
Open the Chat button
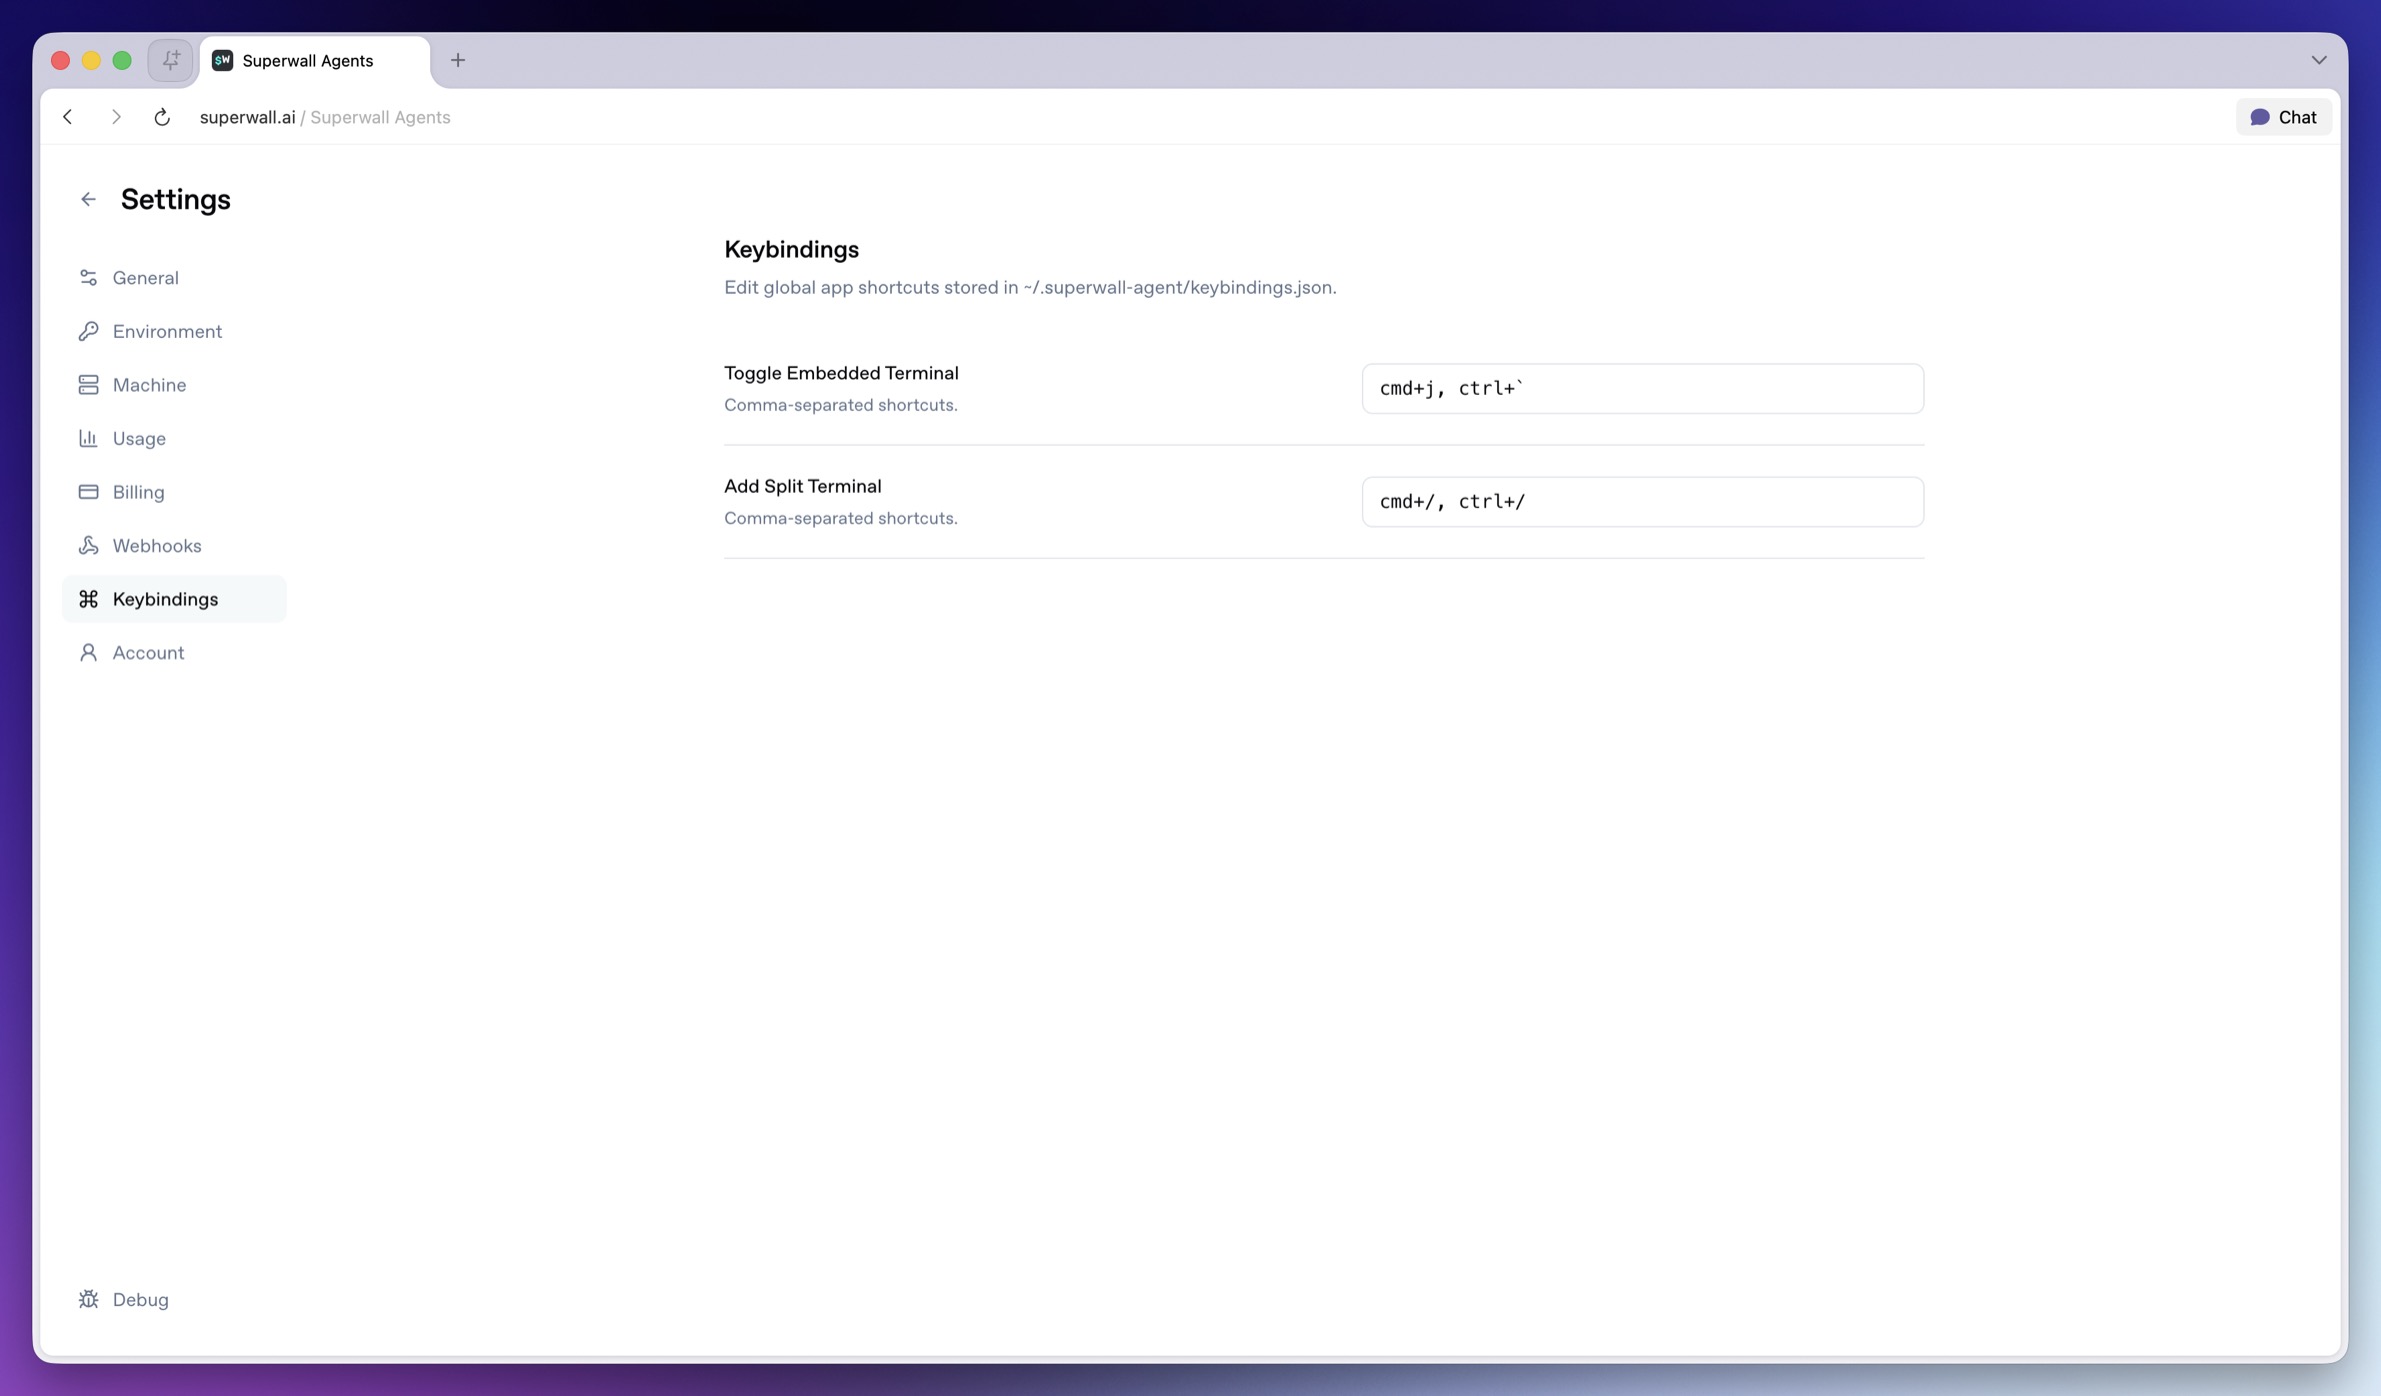[2284, 117]
